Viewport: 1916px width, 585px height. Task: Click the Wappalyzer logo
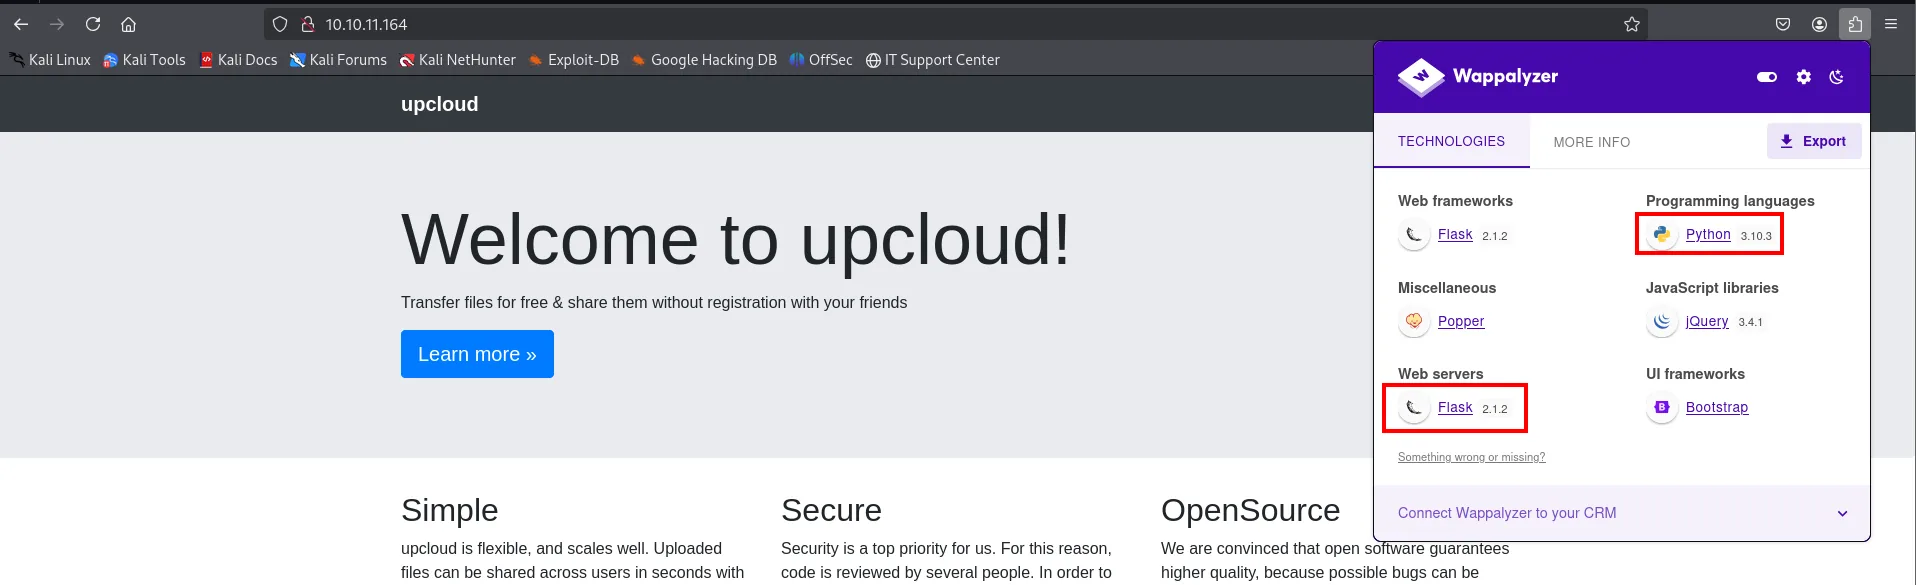[1477, 76]
